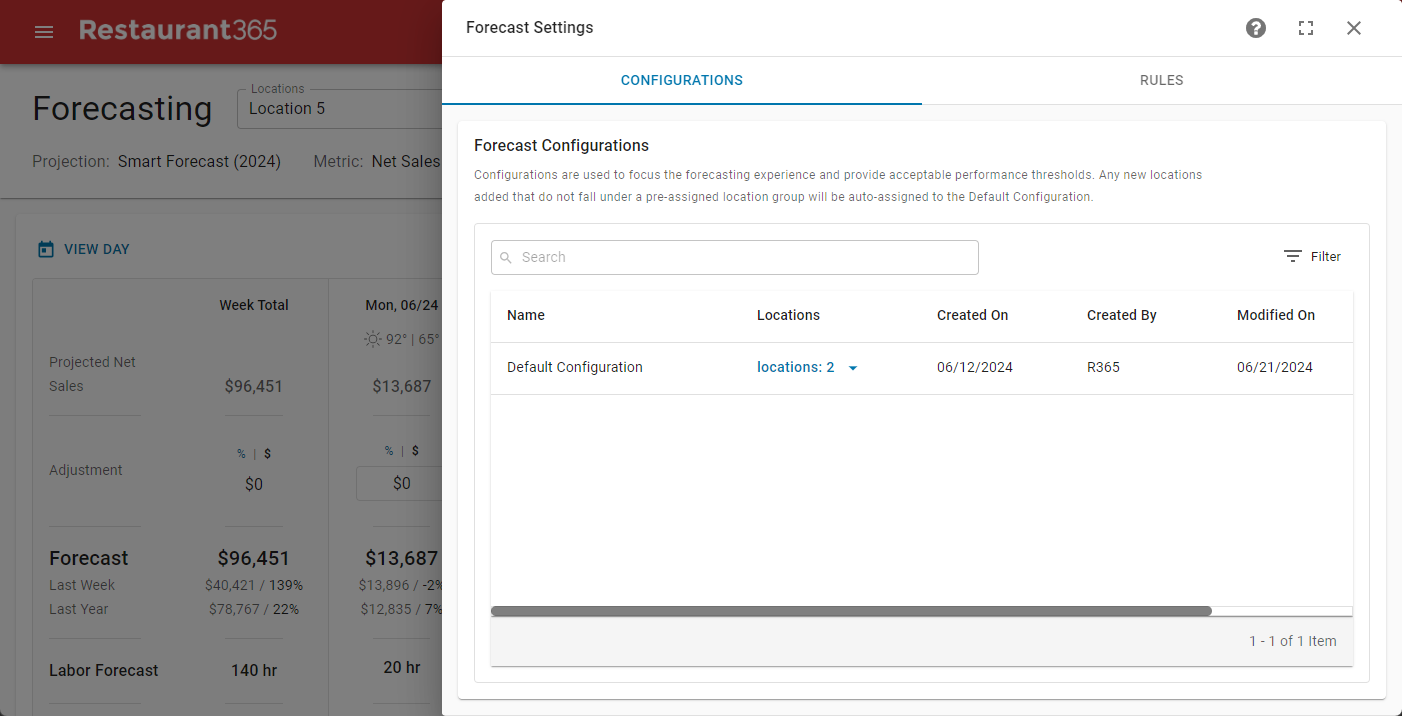This screenshot has width=1402, height=716.
Task: Click the Restaurant365 logo
Action: (178, 30)
